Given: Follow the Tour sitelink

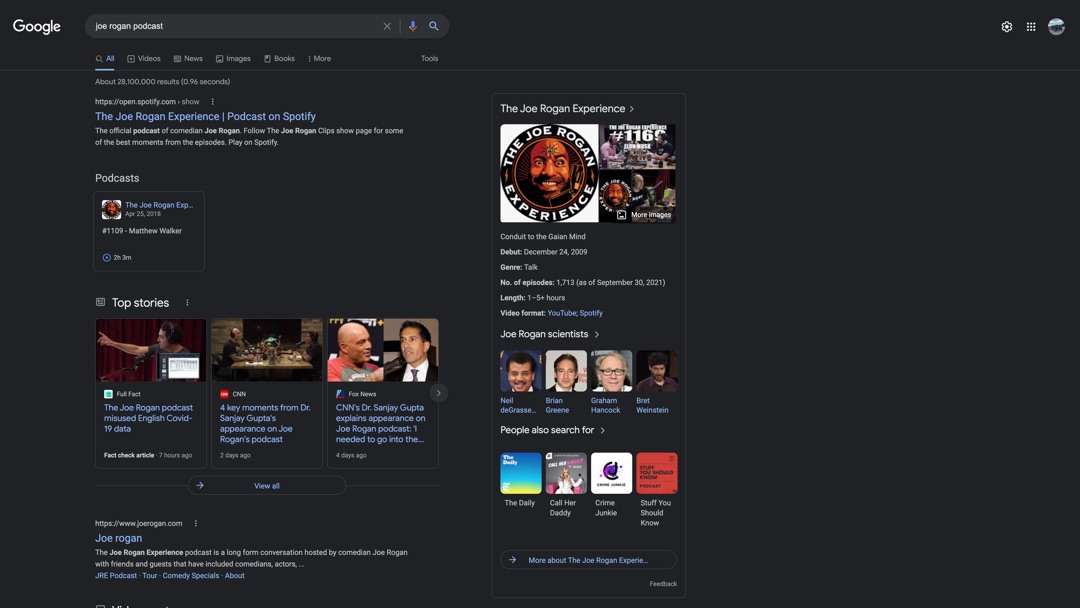Looking at the screenshot, I should point(149,576).
